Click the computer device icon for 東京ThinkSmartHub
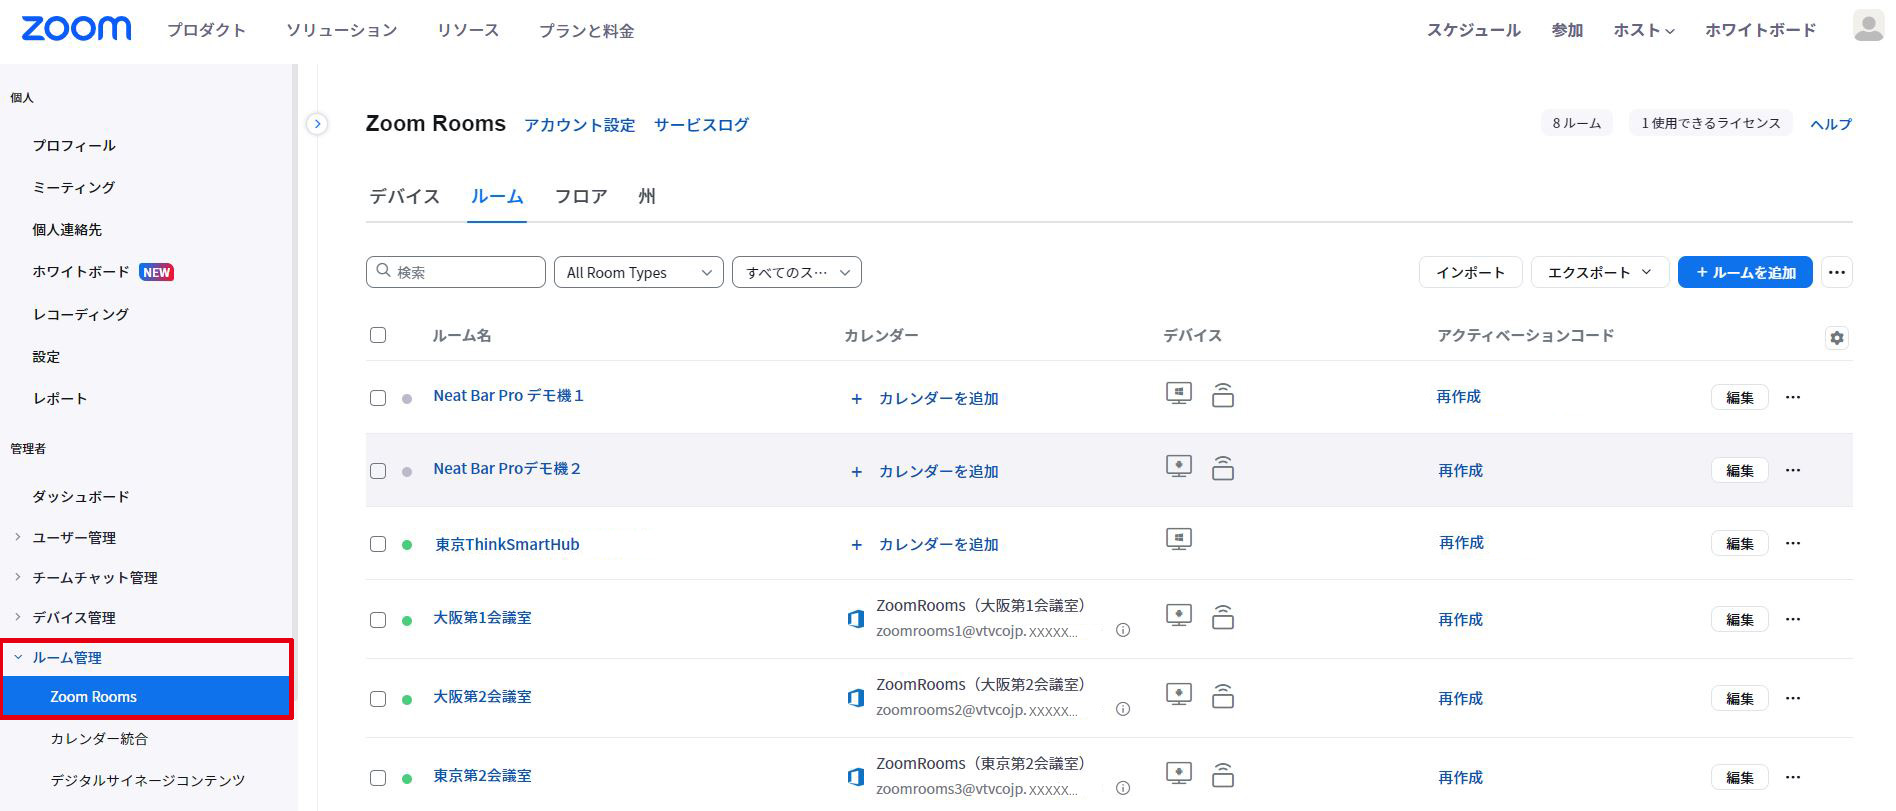The width and height of the screenshot is (1896, 811). click(x=1179, y=540)
